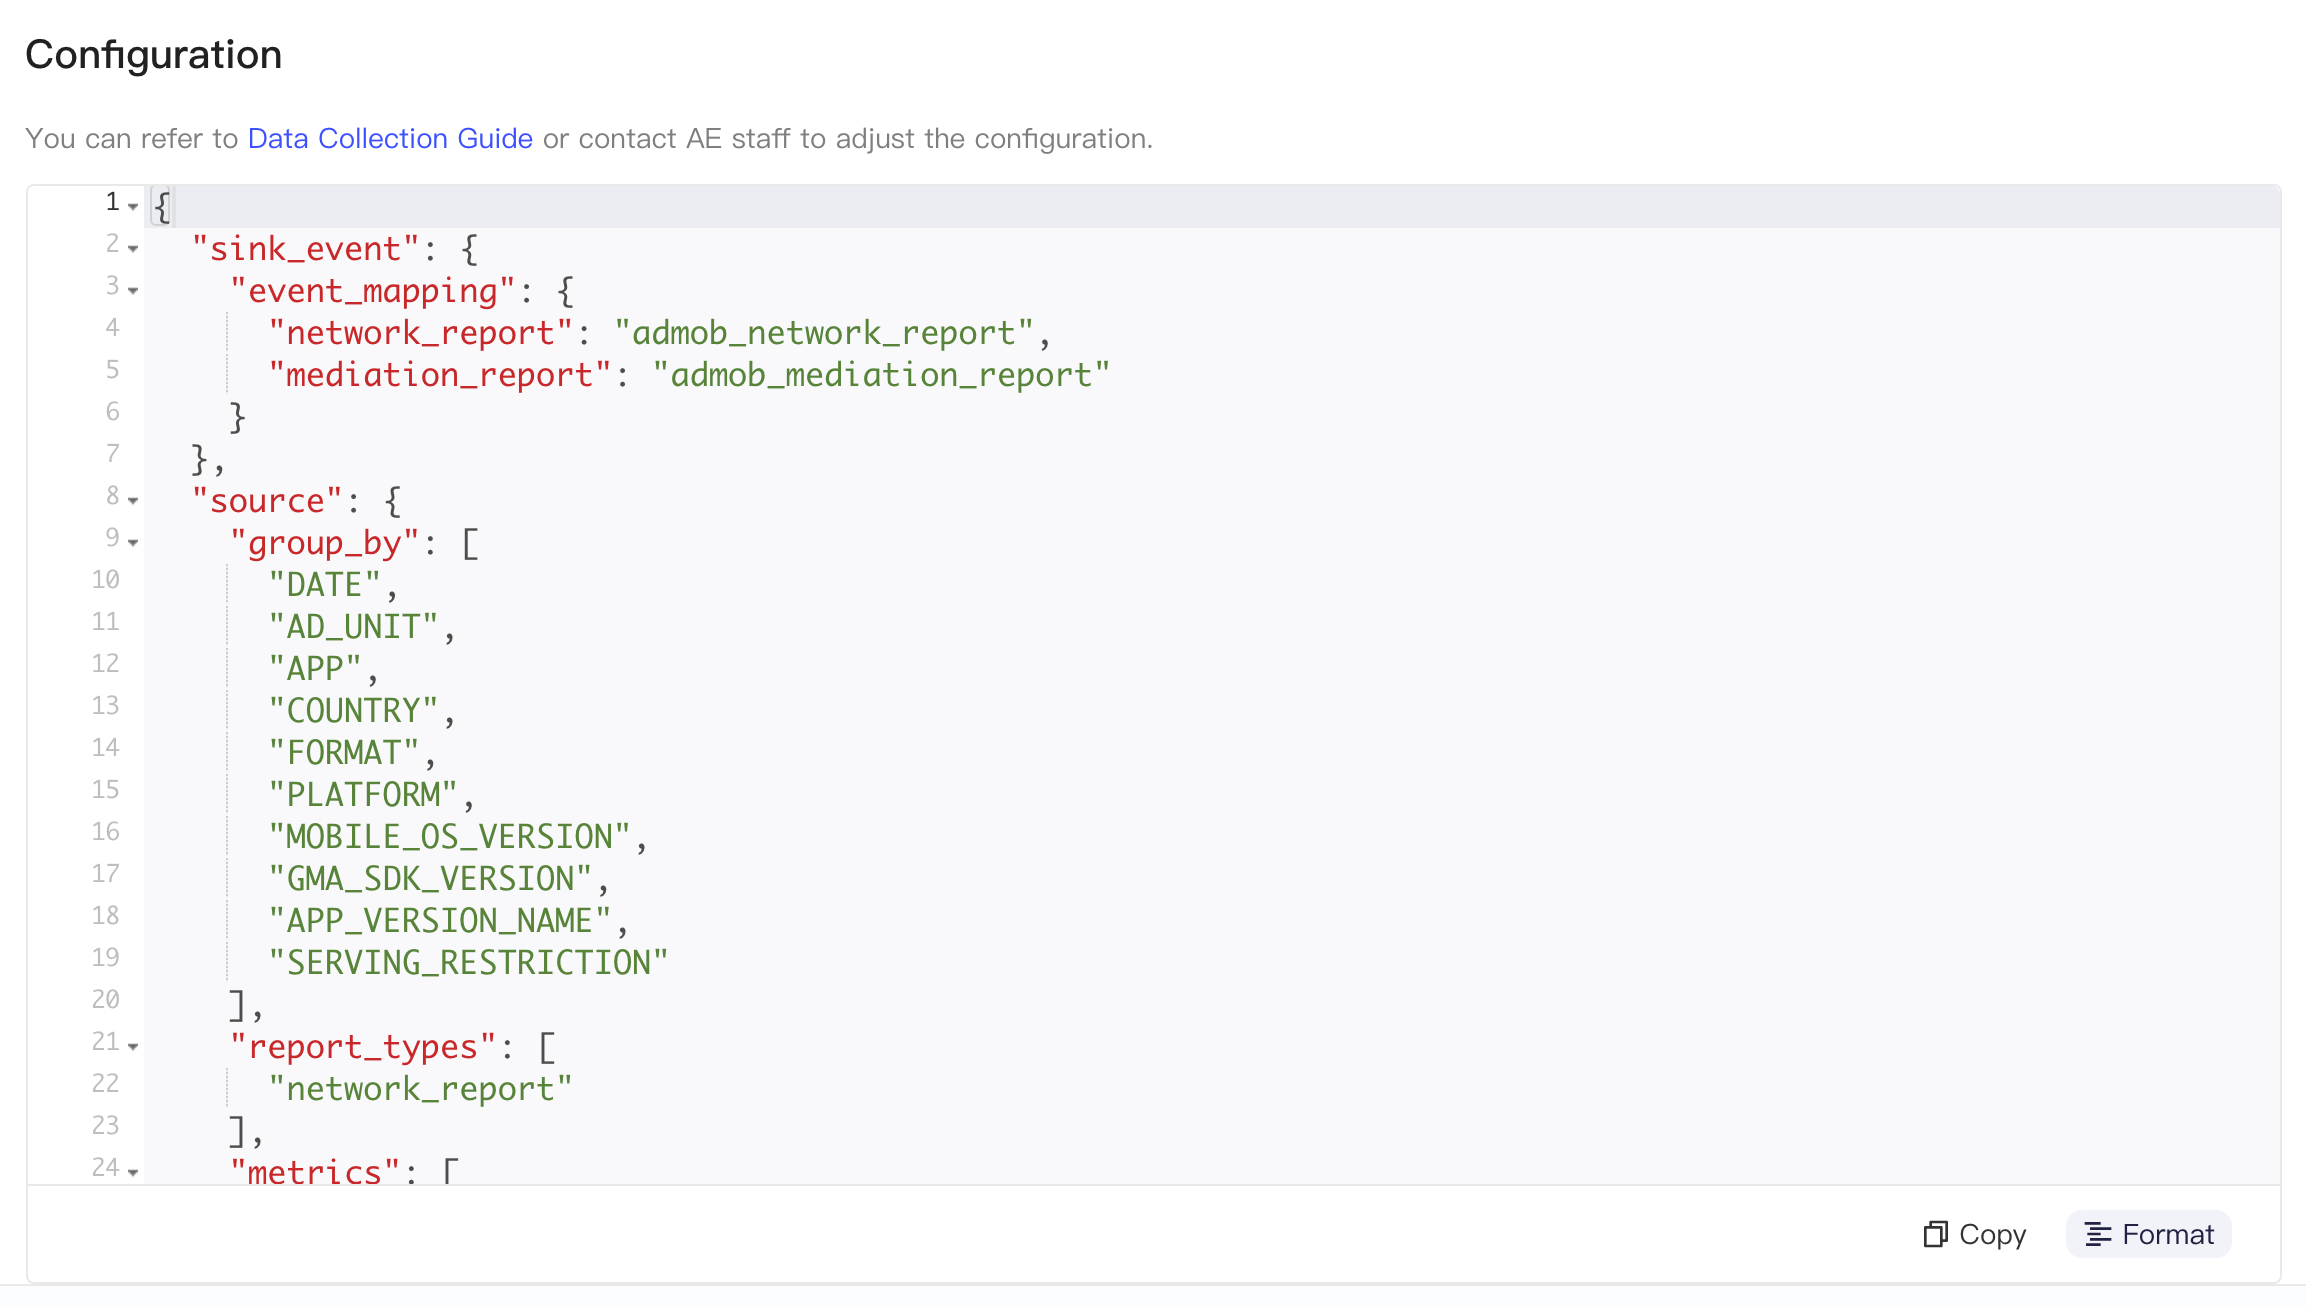Click the "COUNTRY" entry

coord(353,711)
